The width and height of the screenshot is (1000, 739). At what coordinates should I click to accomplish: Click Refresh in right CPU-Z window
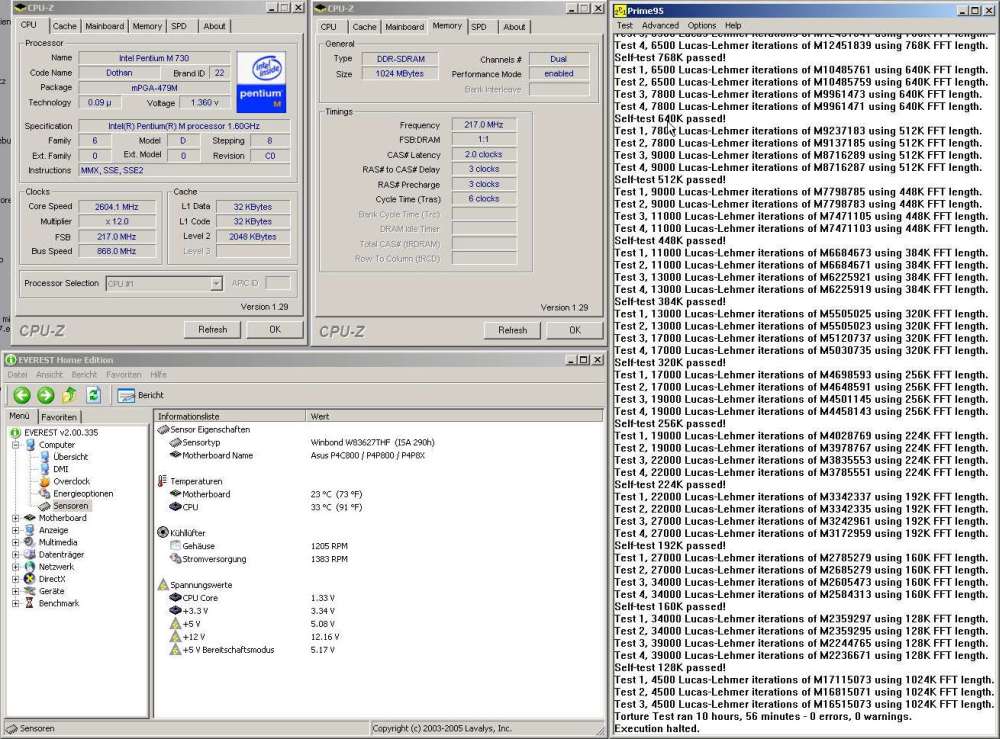[513, 330]
